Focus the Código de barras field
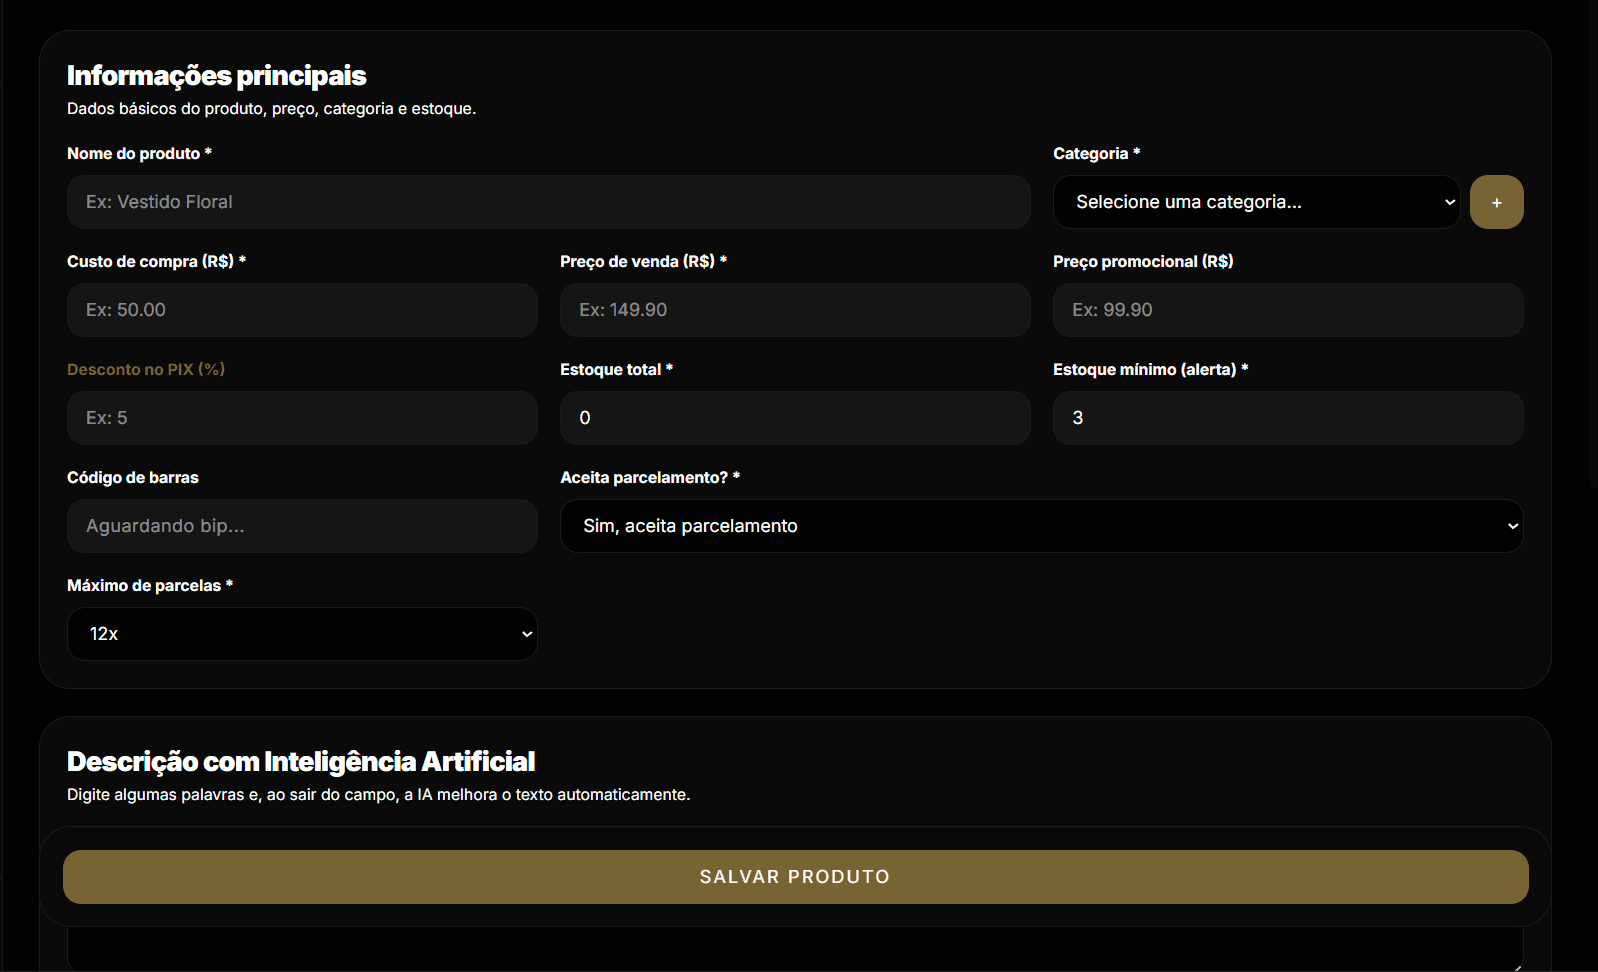This screenshot has width=1598, height=972. [x=302, y=526]
